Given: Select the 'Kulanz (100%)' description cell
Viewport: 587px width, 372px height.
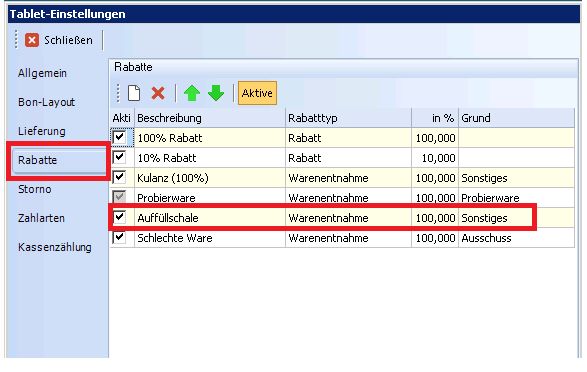Looking at the screenshot, I should pos(210,178).
